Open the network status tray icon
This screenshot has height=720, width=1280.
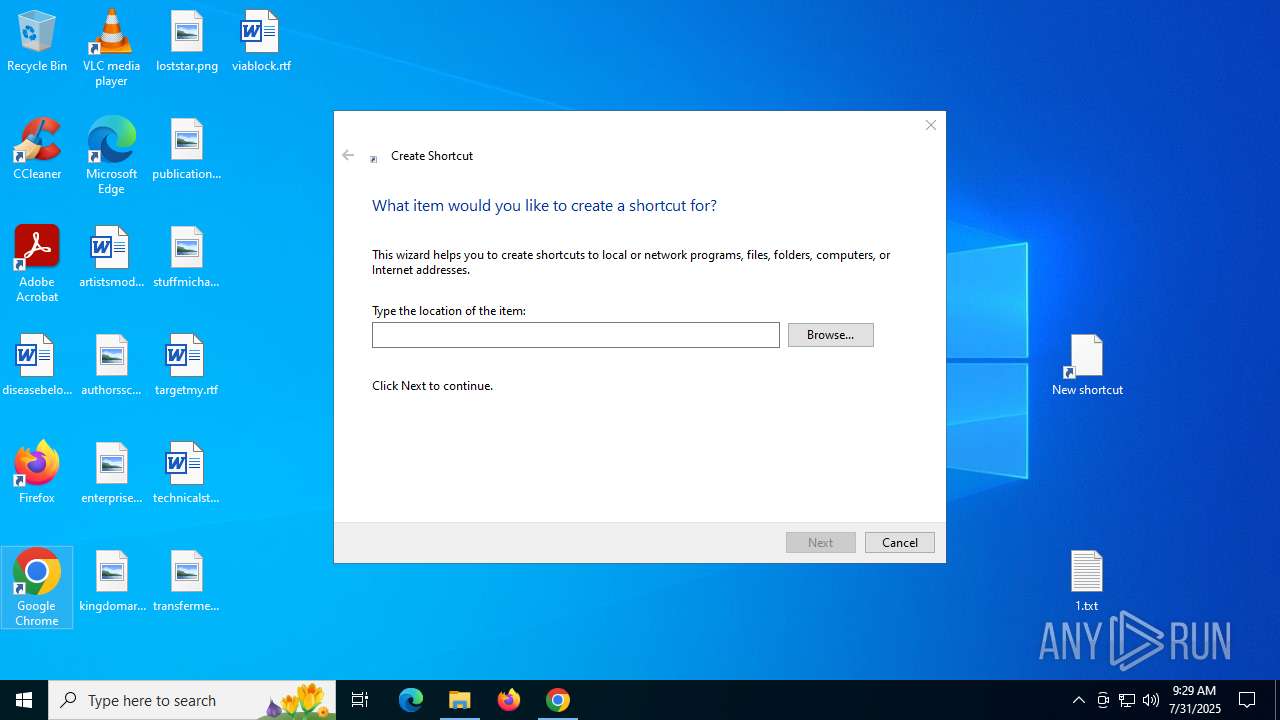[1127, 700]
